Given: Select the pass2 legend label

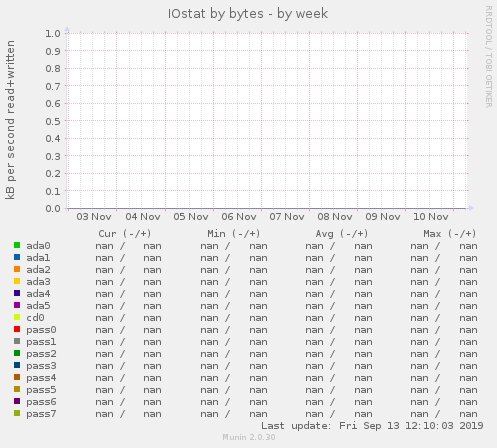Looking at the screenshot, I should coord(41,354).
